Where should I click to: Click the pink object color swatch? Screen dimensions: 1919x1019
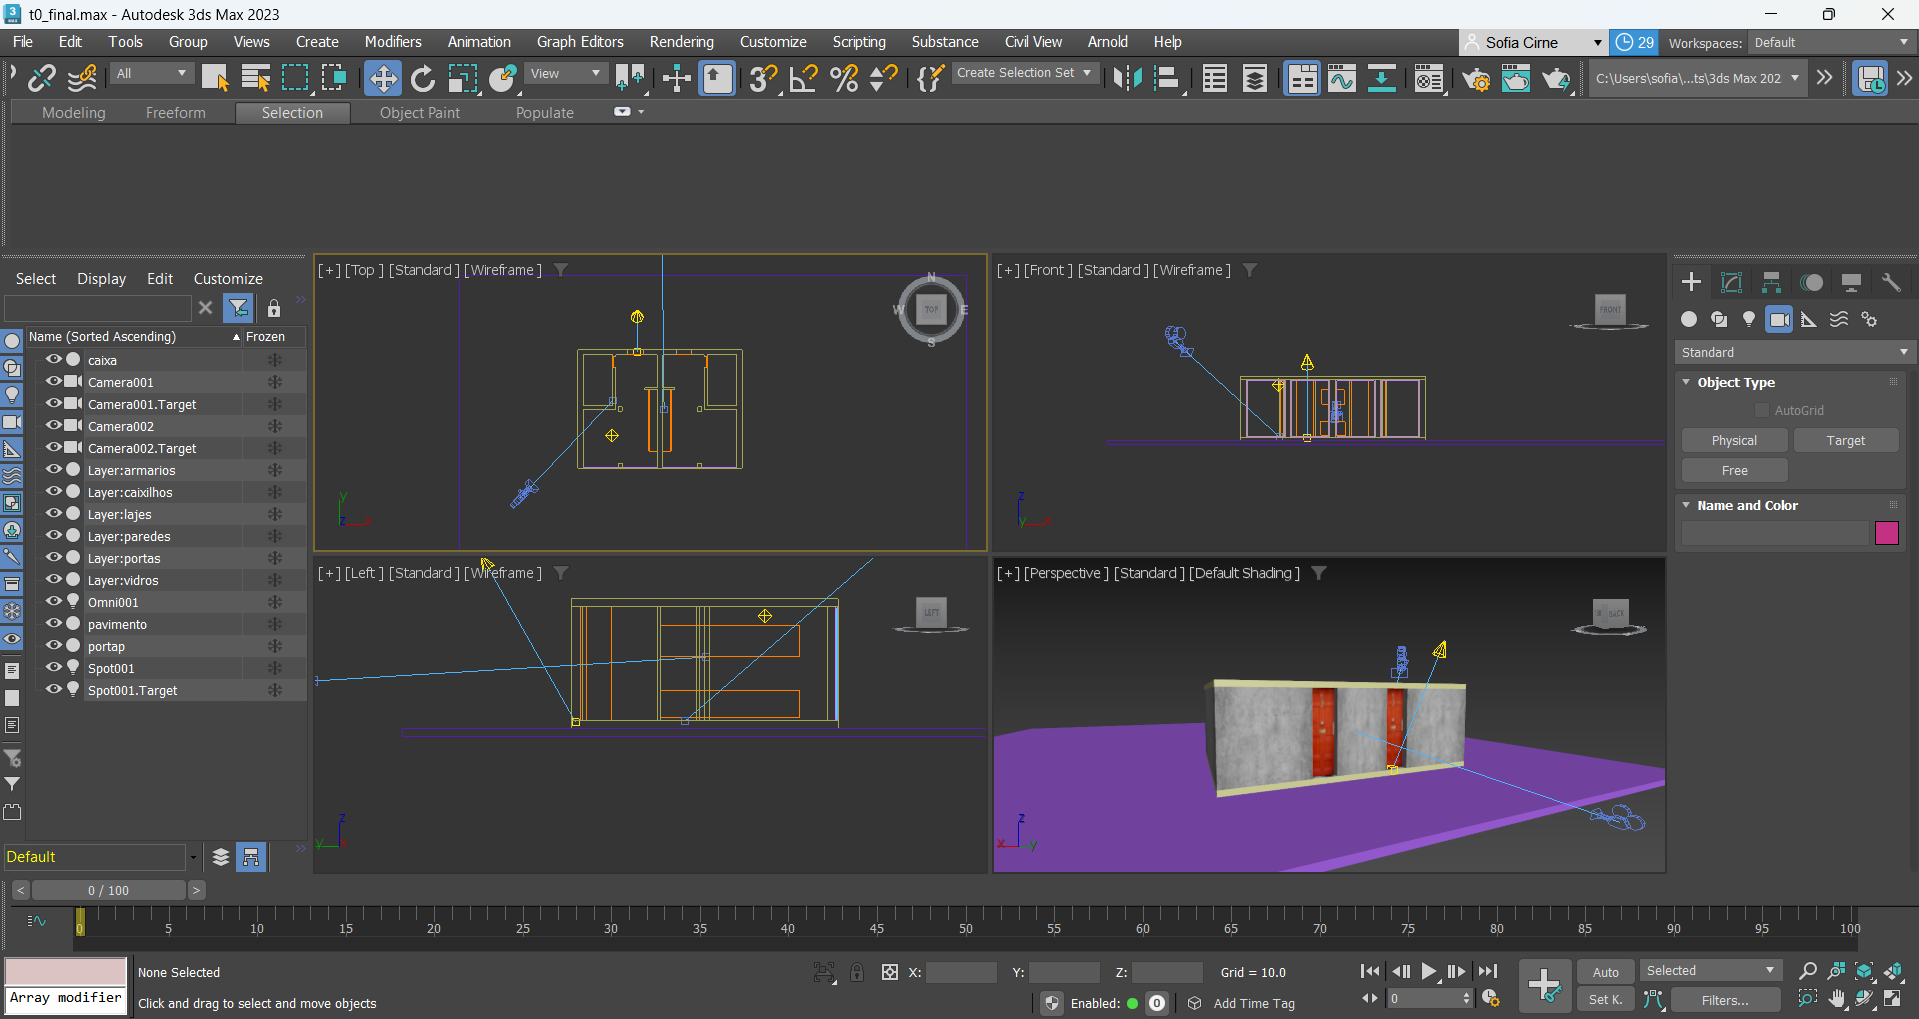(x=1886, y=533)
